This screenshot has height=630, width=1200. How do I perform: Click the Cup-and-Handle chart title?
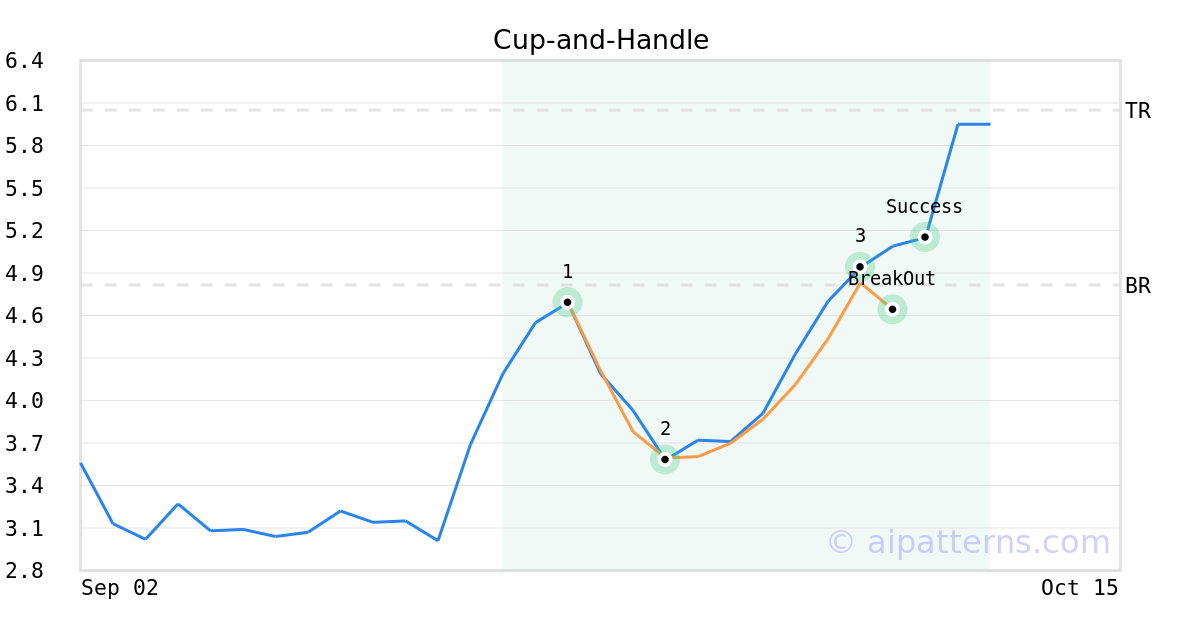(600, 40)
